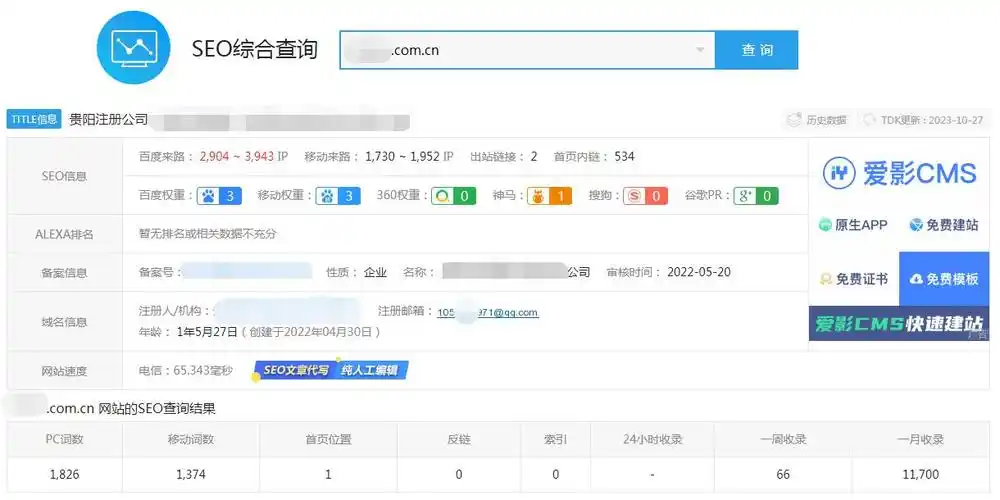Click the registrant qq.com email link
This screenshot has height=500, width=1000.
[x=488, y=312]
